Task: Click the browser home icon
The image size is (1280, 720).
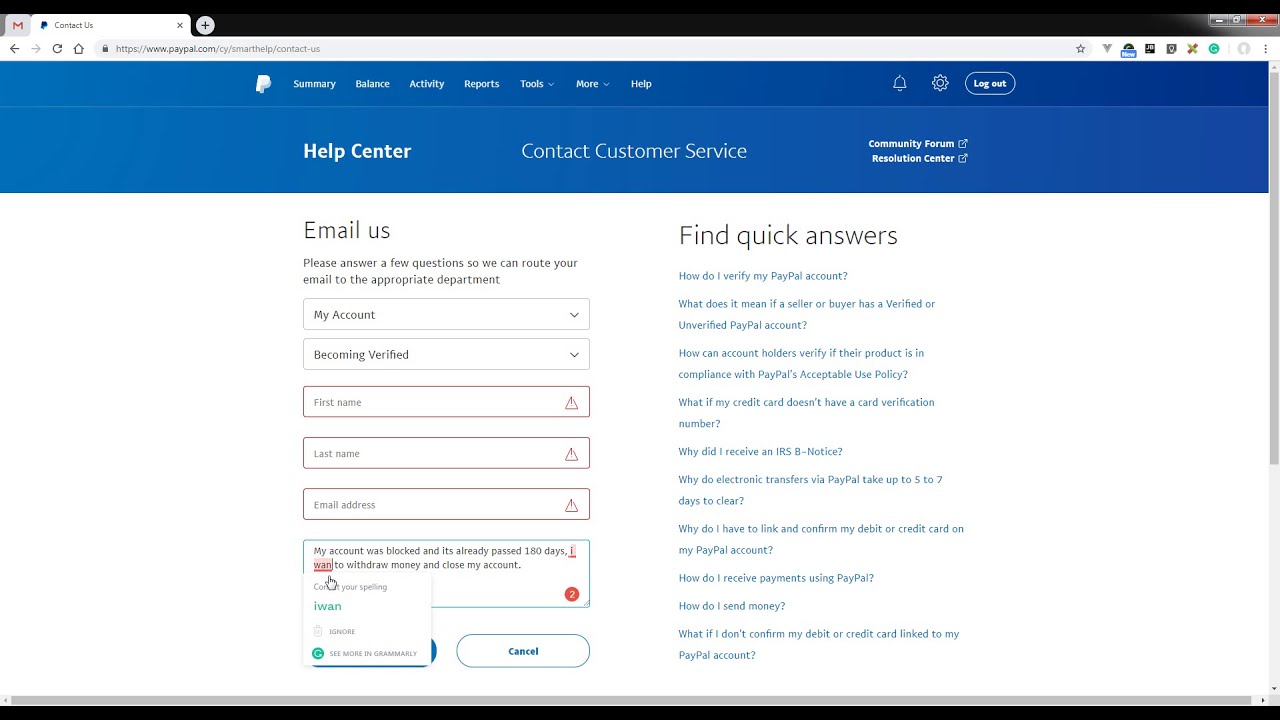Action: tap(79, 48)
